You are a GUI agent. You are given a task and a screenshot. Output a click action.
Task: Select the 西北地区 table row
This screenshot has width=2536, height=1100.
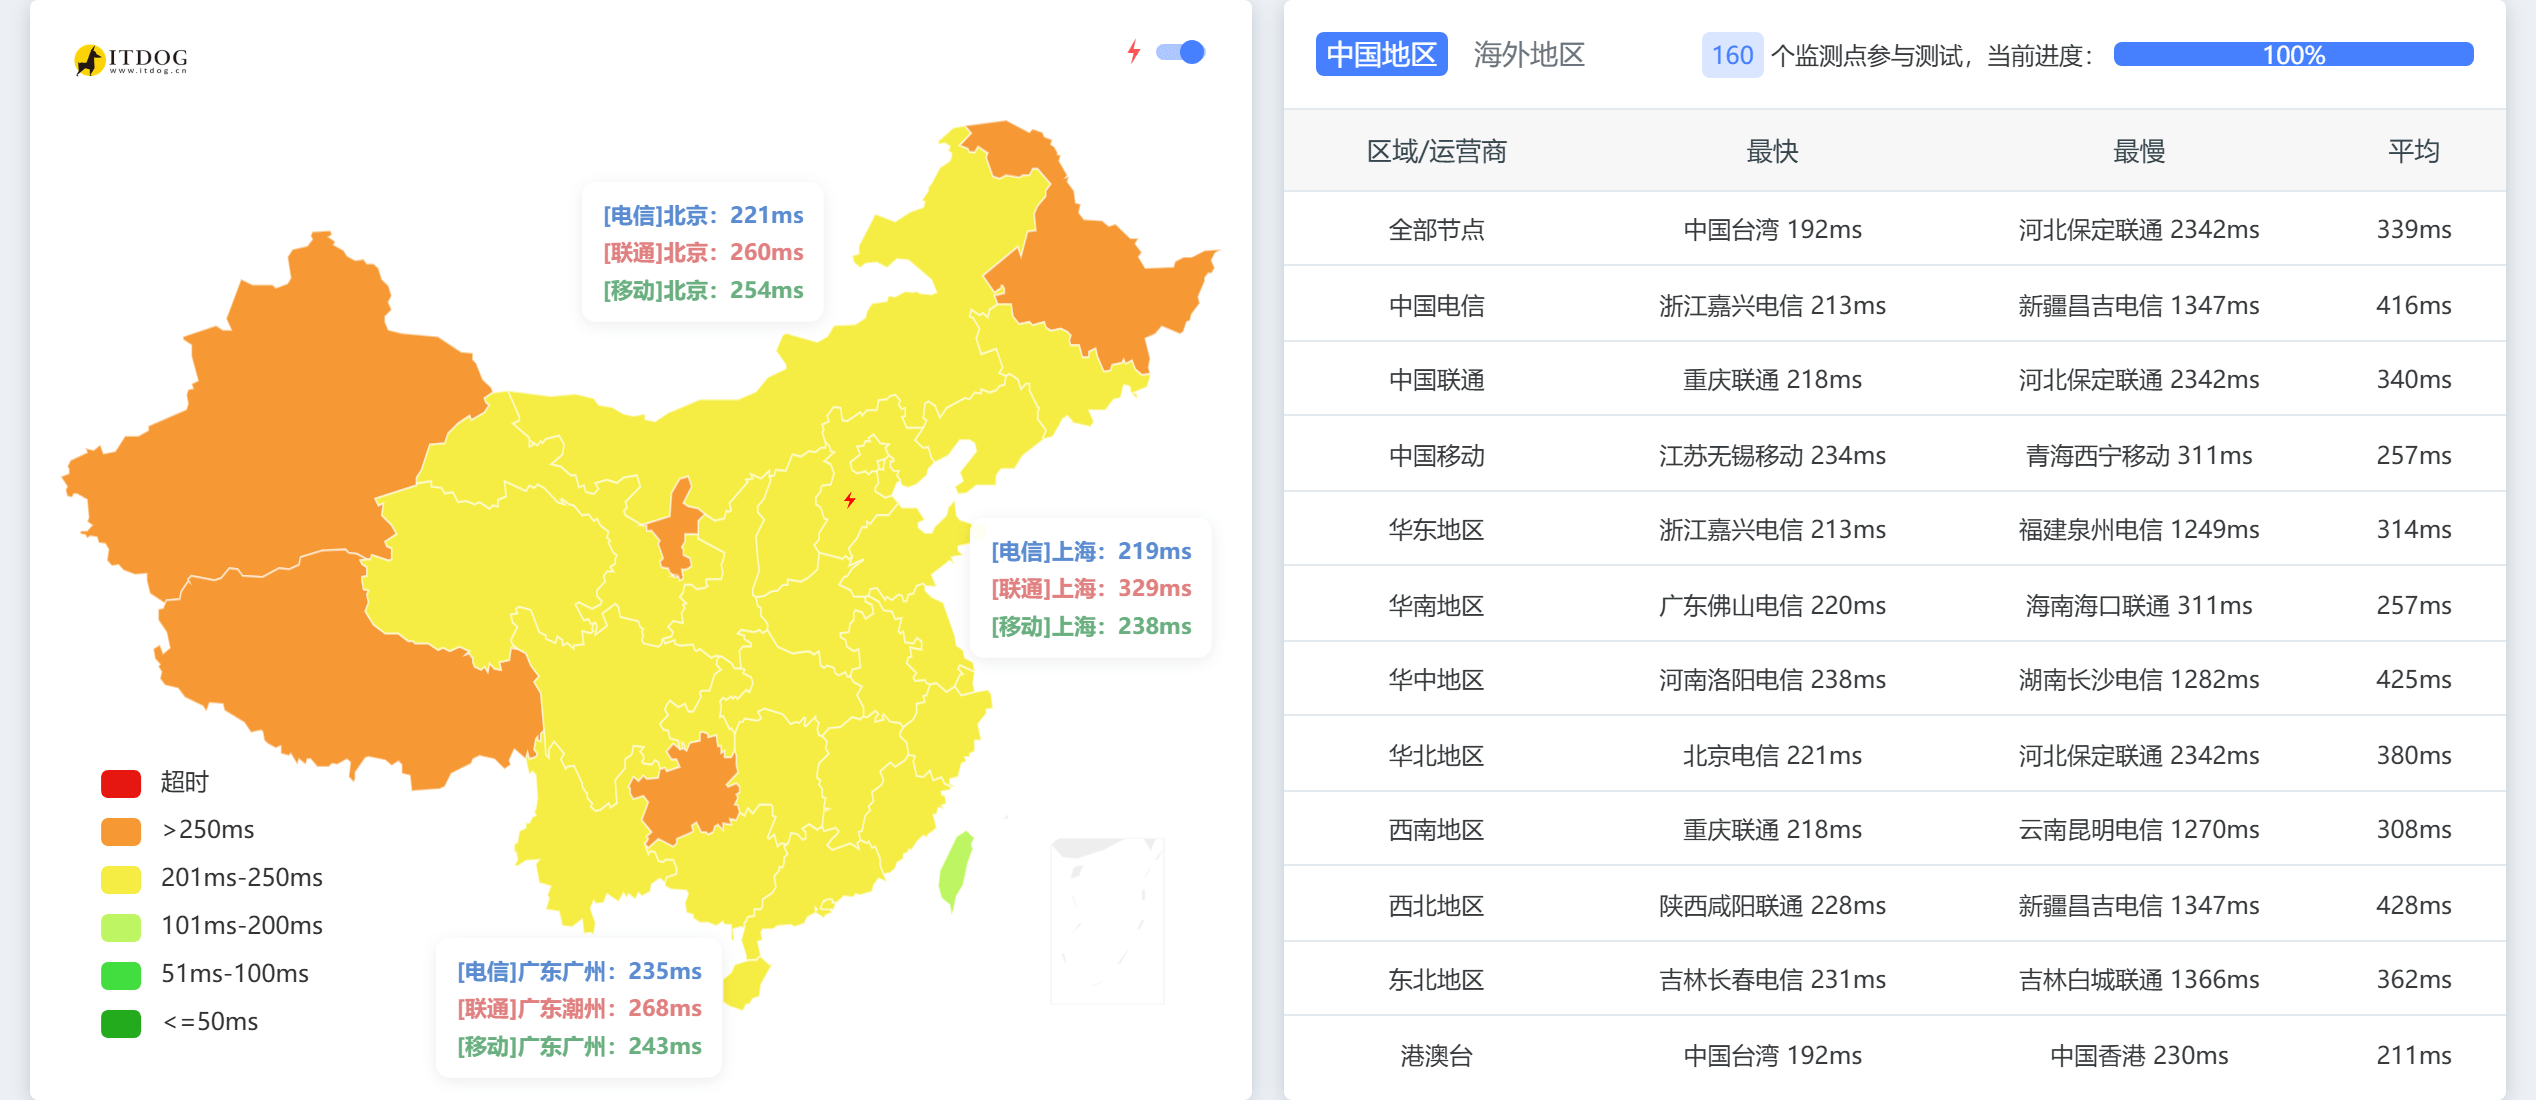1895,904
